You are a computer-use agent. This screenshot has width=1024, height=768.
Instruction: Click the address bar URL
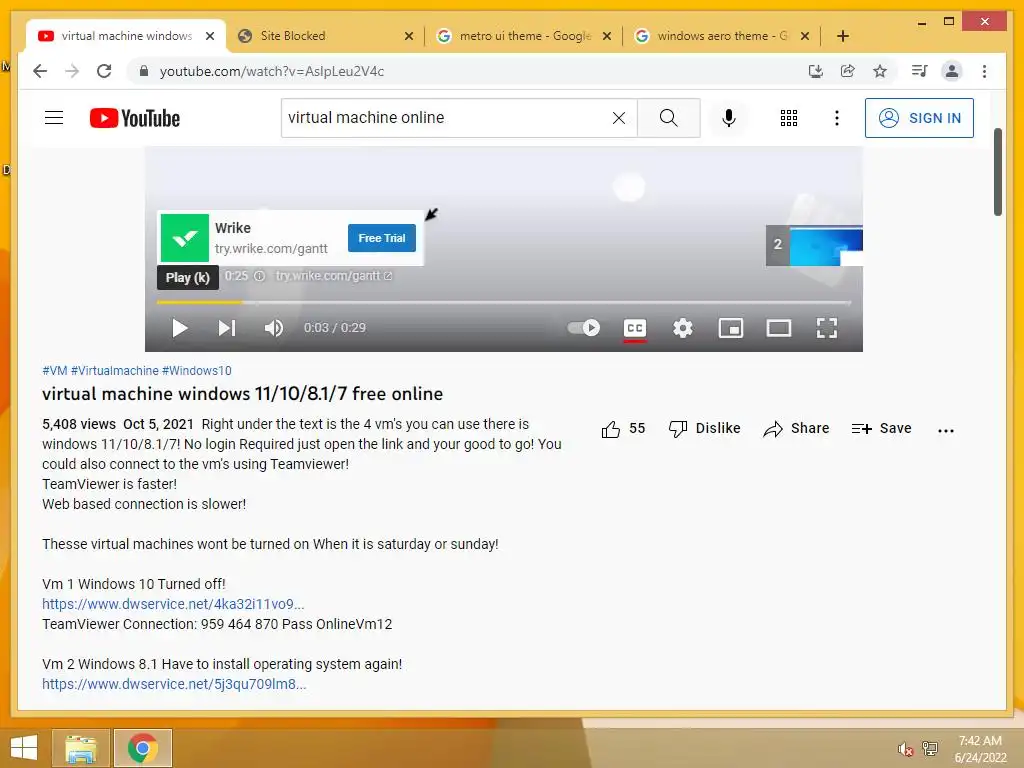272,71
